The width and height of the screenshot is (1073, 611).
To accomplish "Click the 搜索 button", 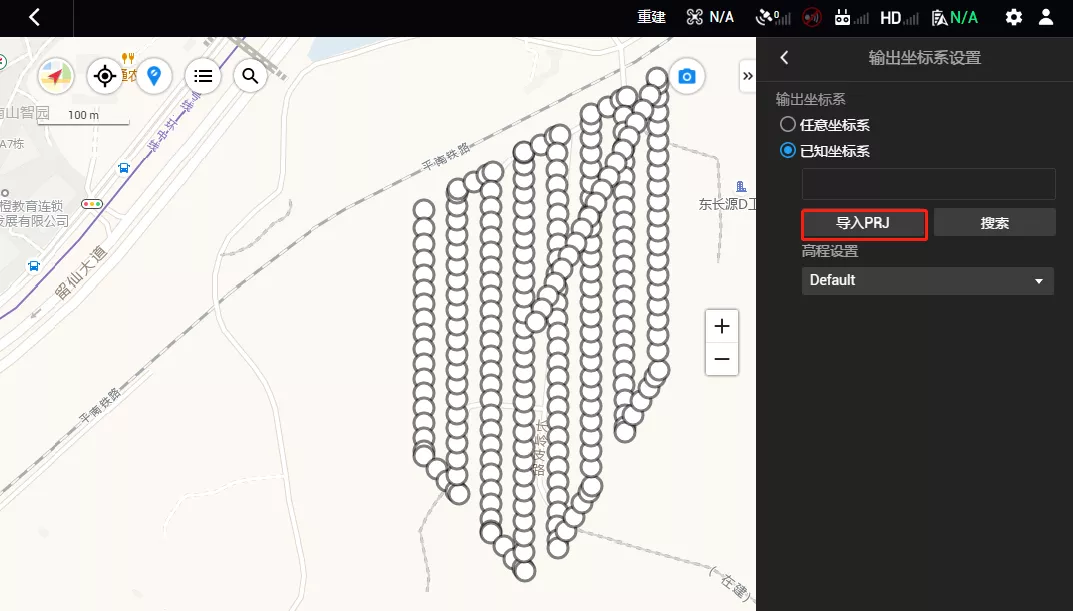I will click(994, 223).
